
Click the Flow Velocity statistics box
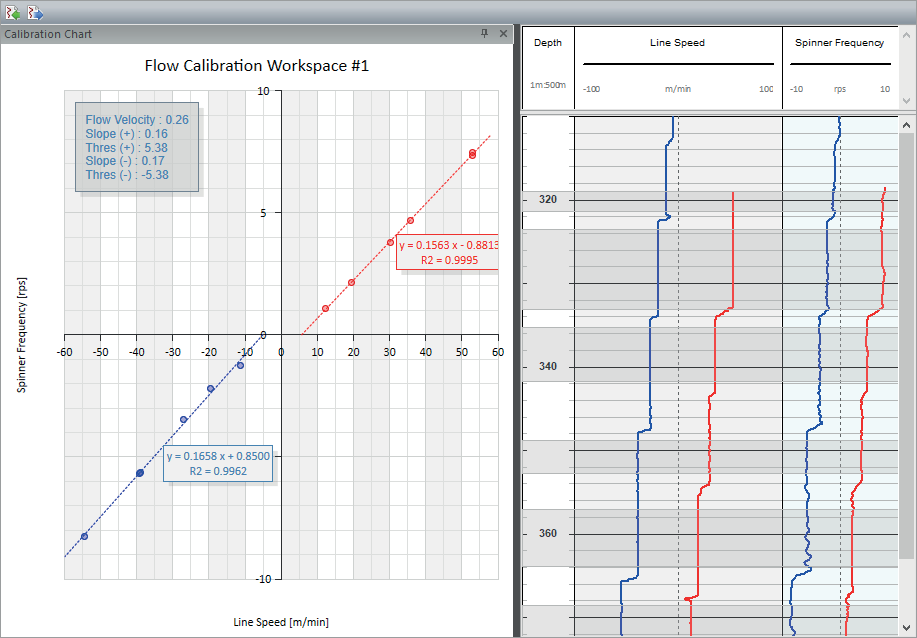[137, 147]
